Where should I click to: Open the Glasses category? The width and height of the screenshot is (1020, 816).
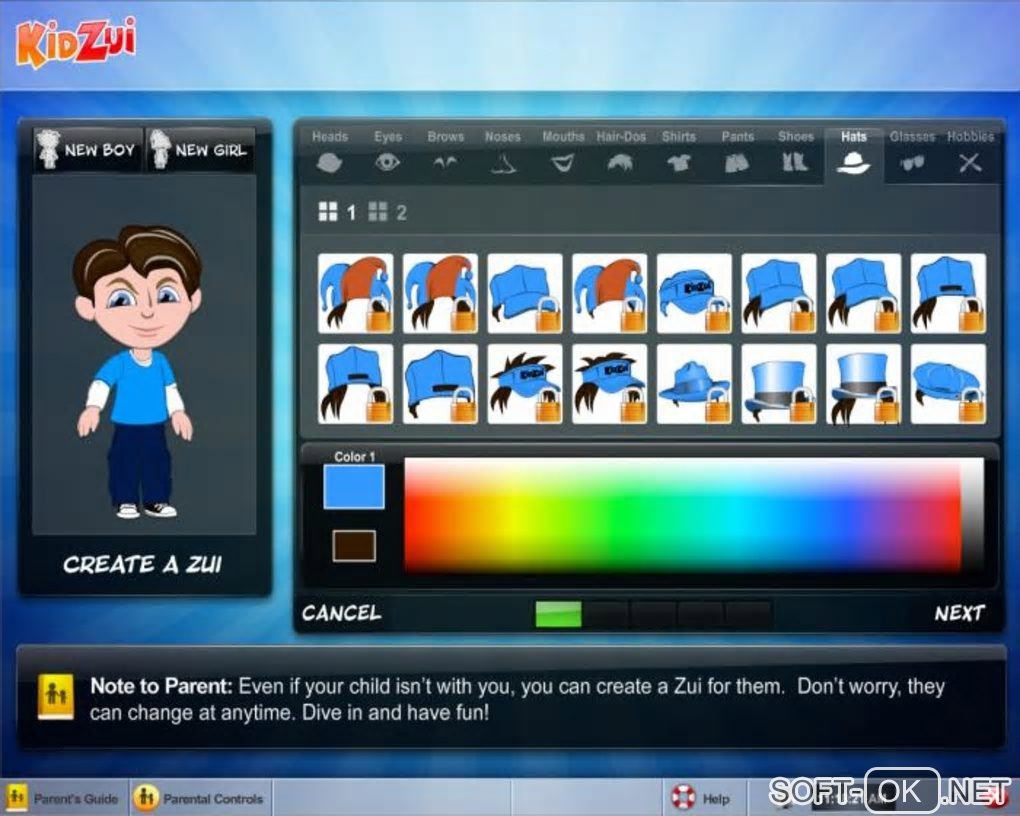point(912,154)
